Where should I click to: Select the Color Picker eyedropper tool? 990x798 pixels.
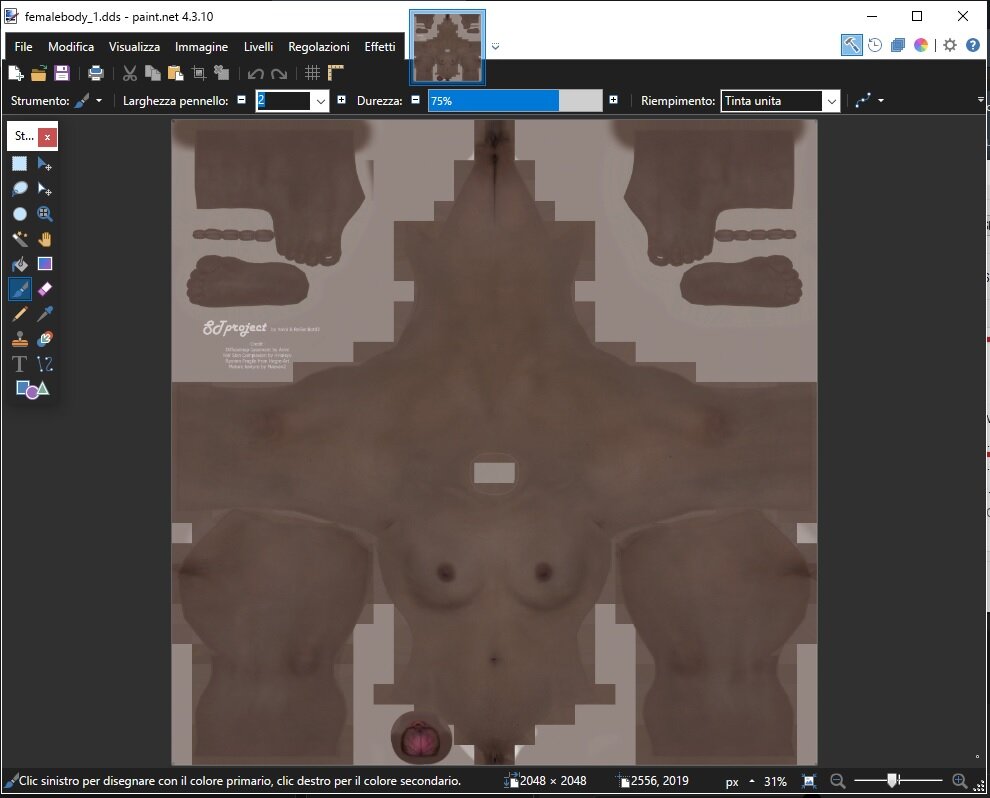(44, 314)
